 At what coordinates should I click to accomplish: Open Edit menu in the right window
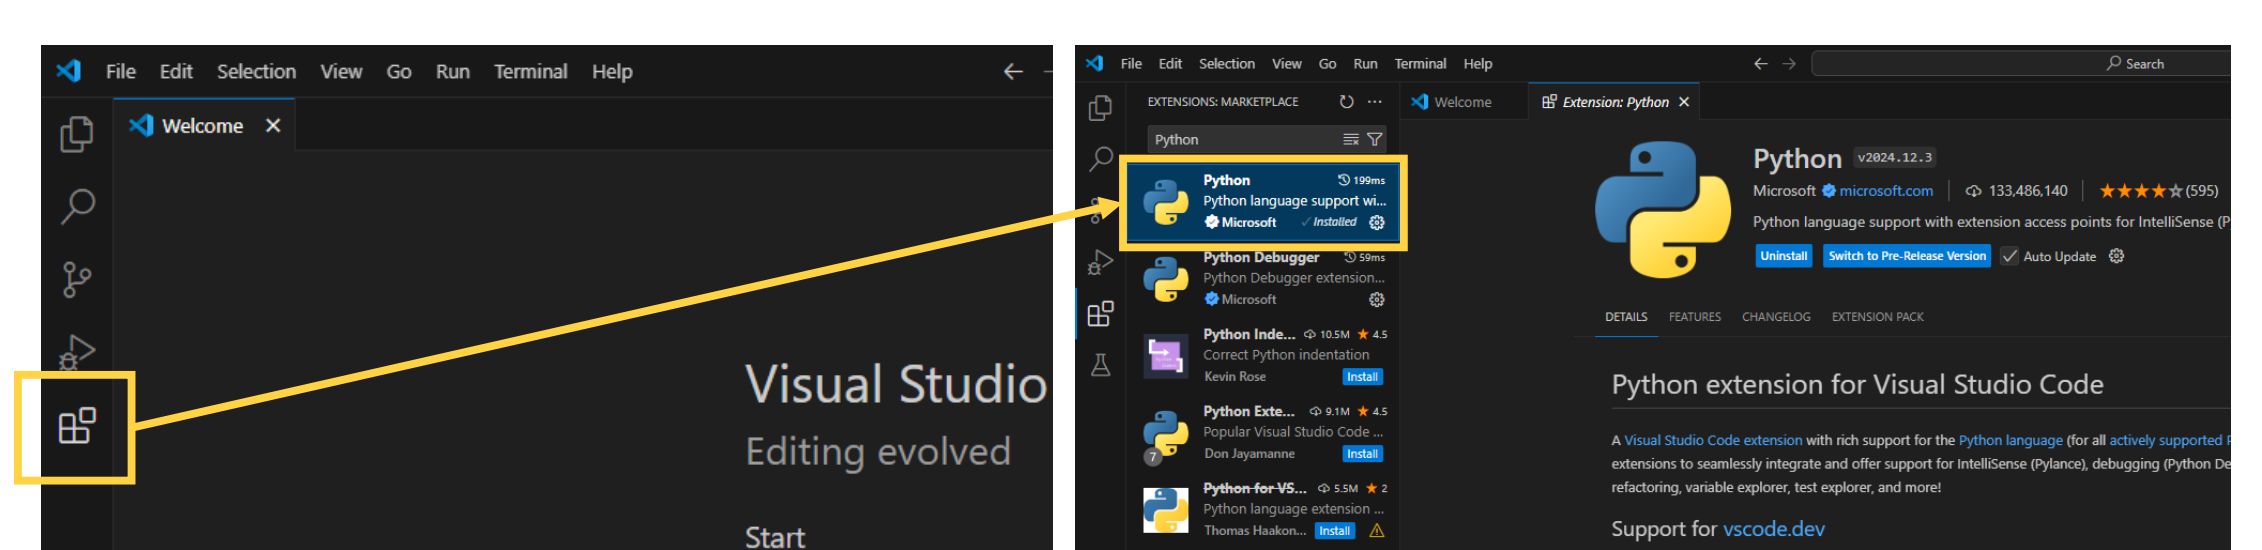pos(1170,63)
